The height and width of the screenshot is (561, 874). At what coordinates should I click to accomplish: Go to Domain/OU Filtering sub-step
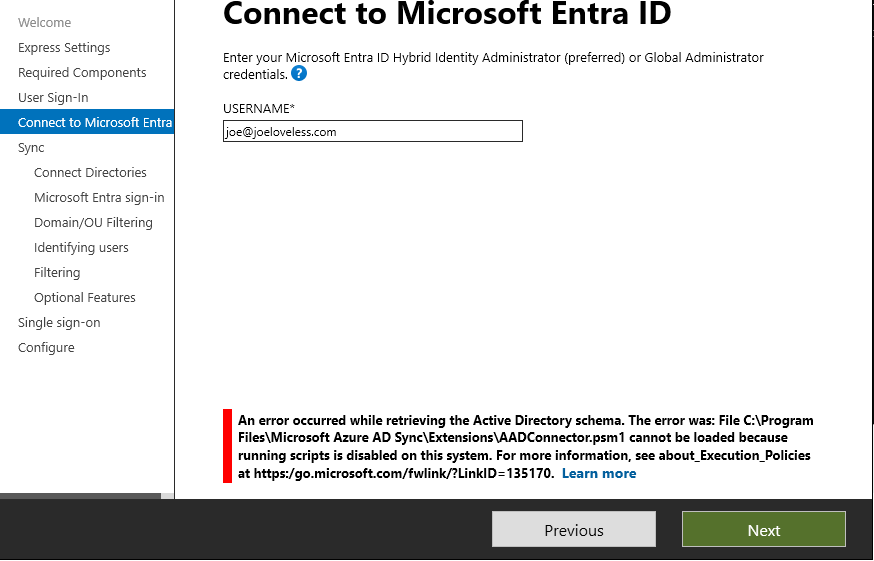[93, 222]
